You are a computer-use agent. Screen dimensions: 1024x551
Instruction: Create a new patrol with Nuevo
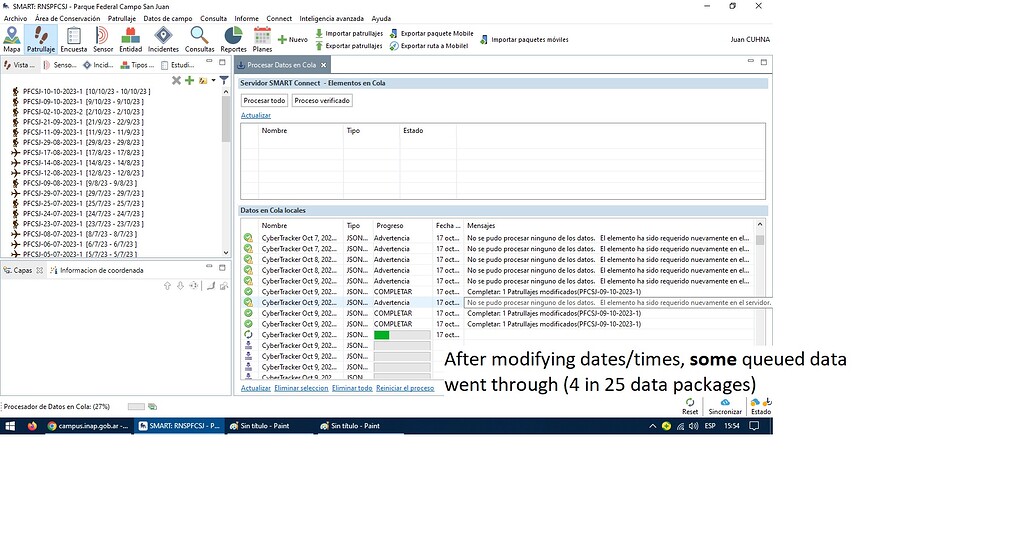click(x=293, y=40)
